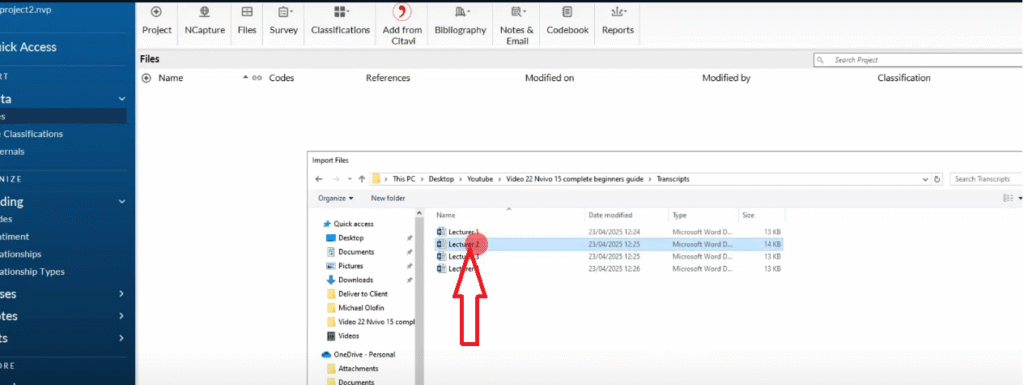This screenshot has width=1024, height=385.
Task: Expand the address bar history dropdown
Action: [x=925, y=179]
